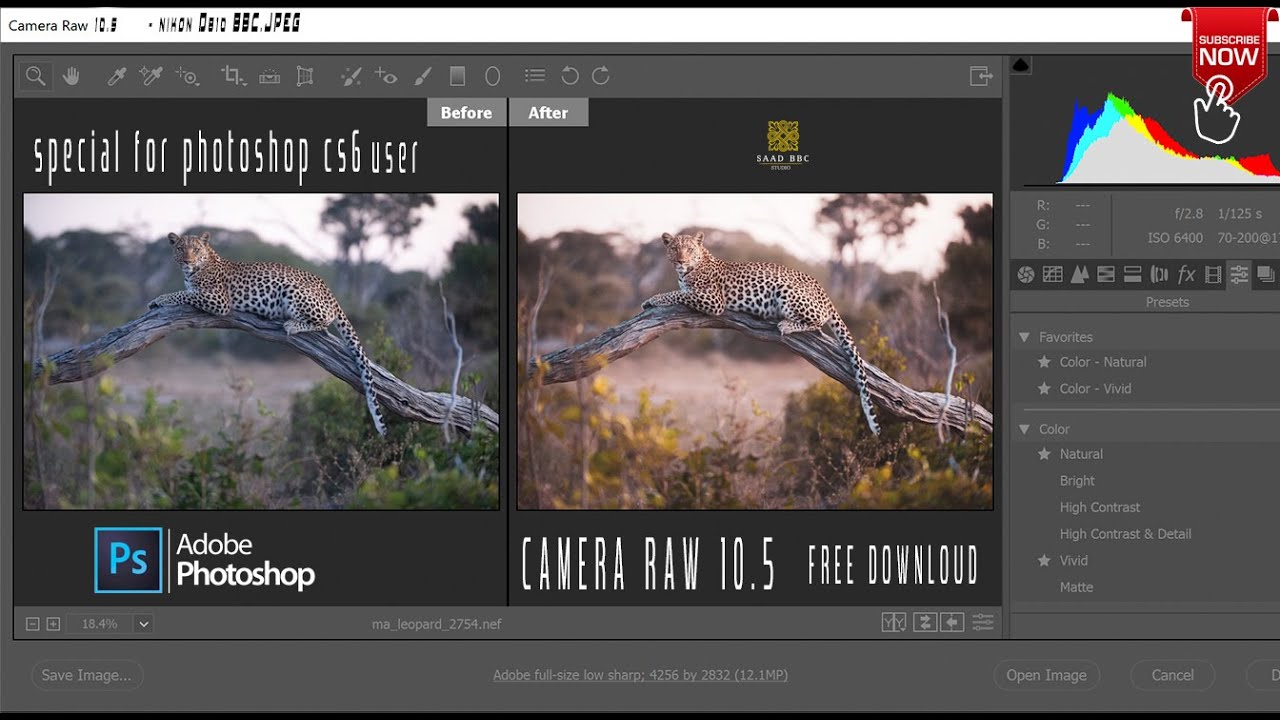Apply the Natural color preset
Image resolution: width=1280 pixels, height=720 pixels.
coord(1081,454)
